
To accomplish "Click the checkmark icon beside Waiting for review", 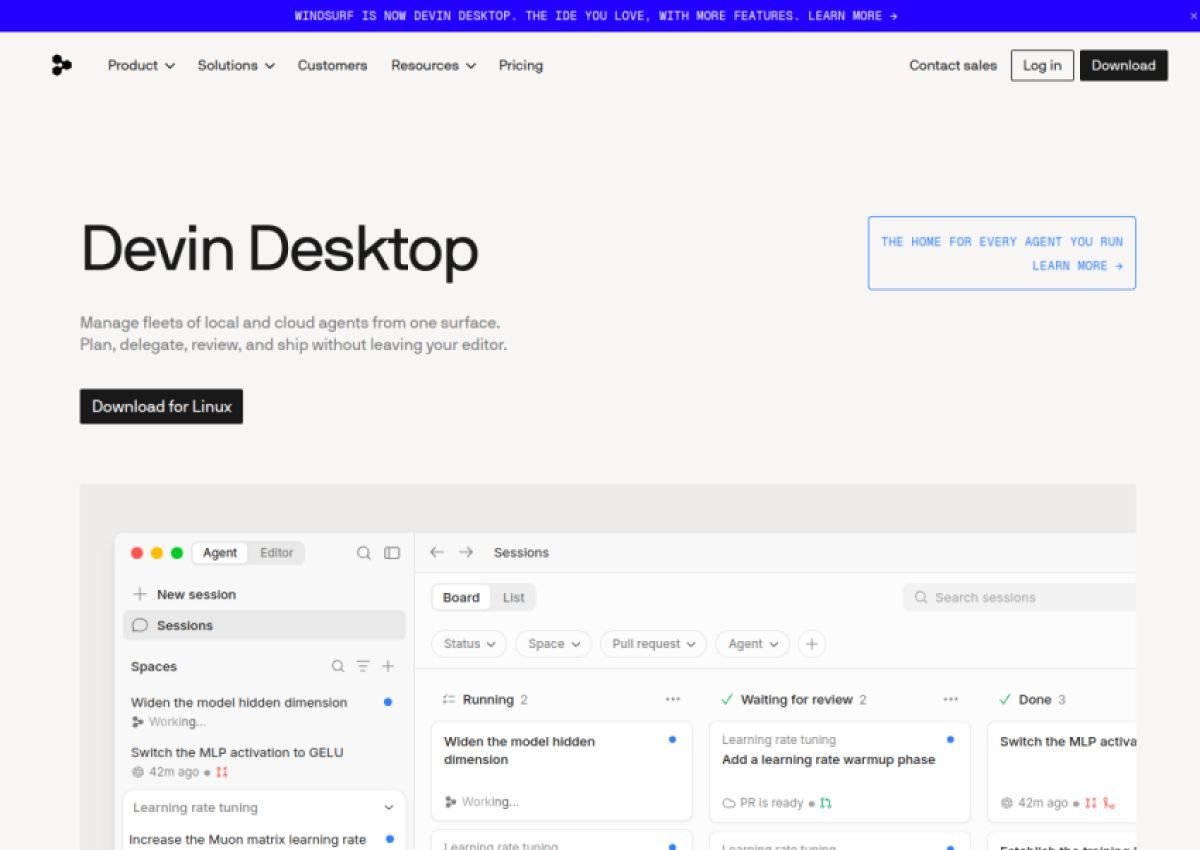I will pos(727,700).
